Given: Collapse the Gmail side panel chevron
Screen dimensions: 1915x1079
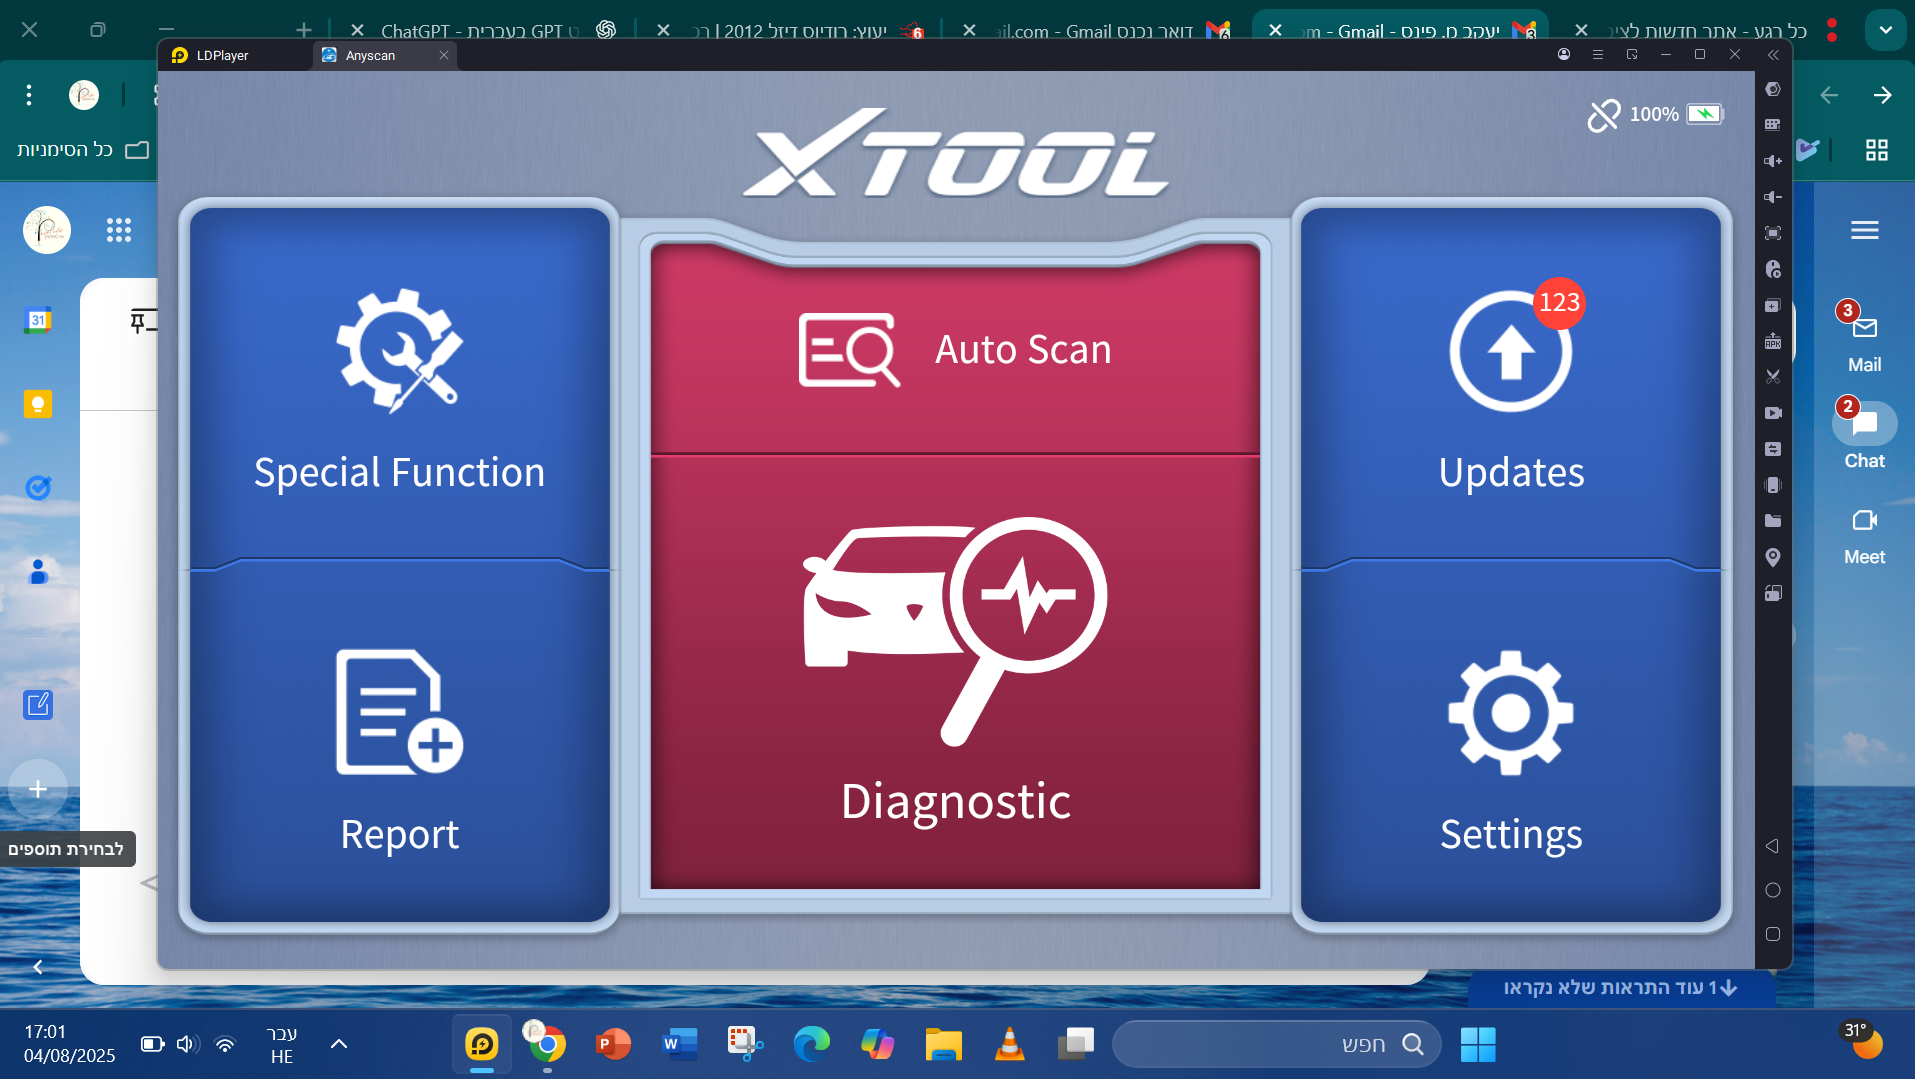Looking at the screenshot, I should (x=38, y=967).
